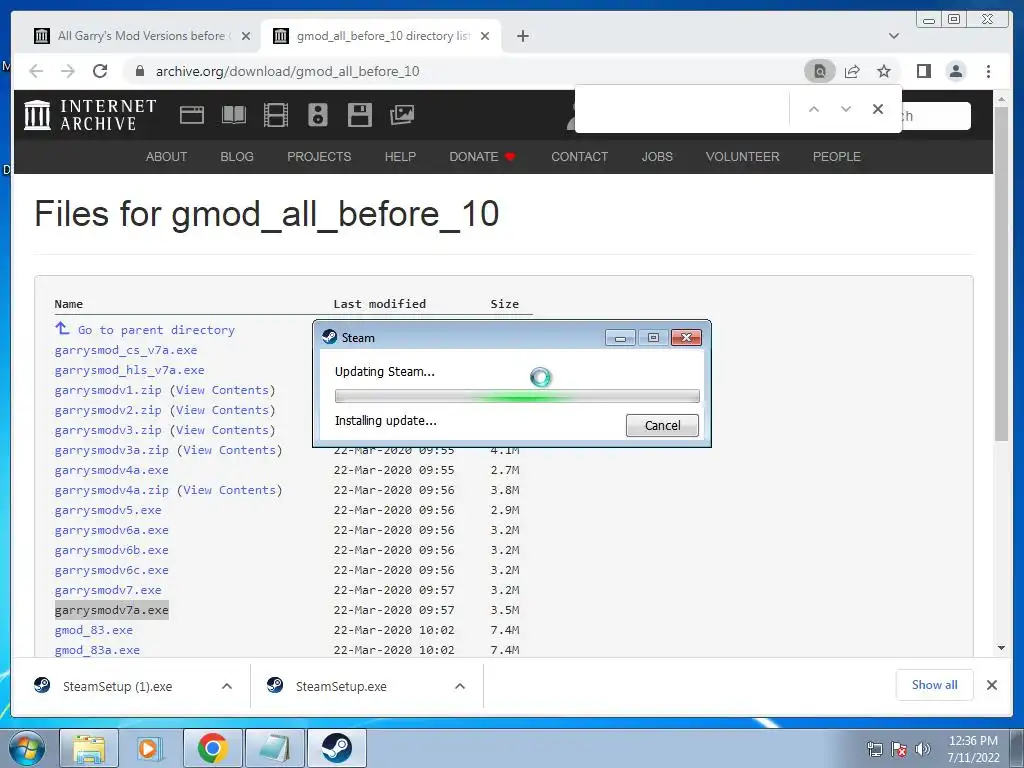Screen dimensions: 1024x768
Task: Download gmod_83.exe
Action: [94, 630]
